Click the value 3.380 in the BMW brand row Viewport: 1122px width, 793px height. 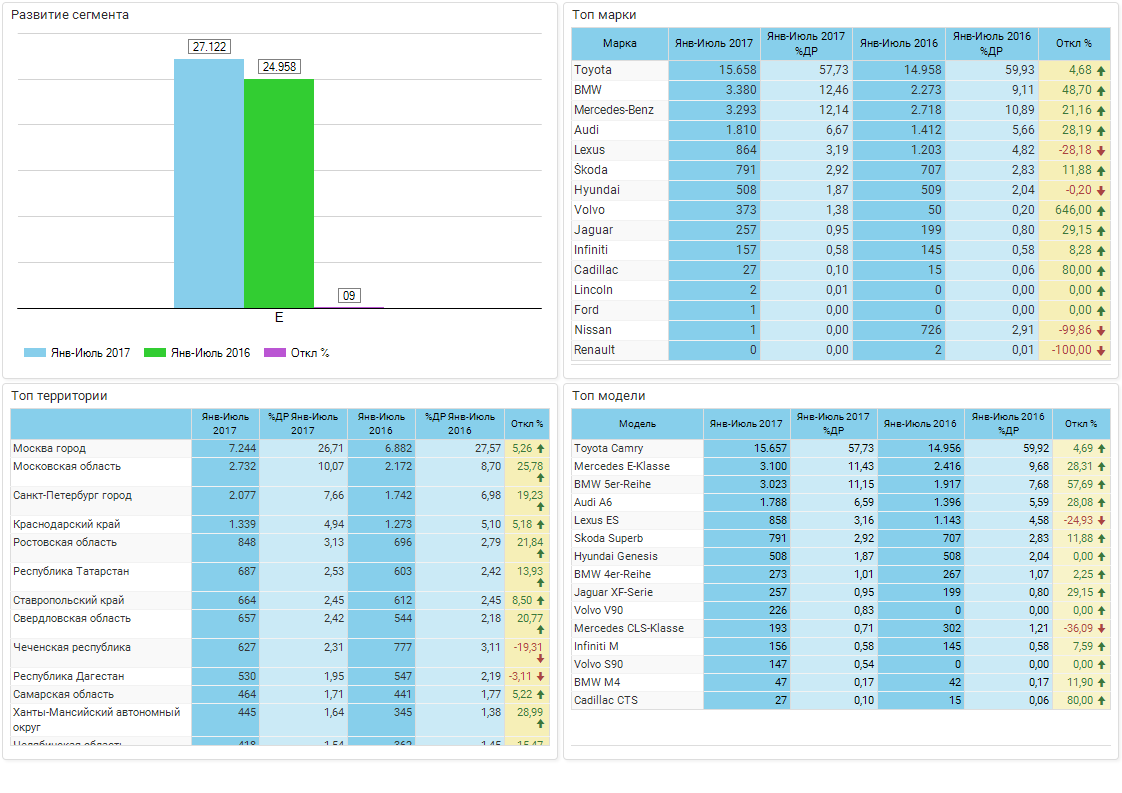pyautogui.click(x=741, y=90)
